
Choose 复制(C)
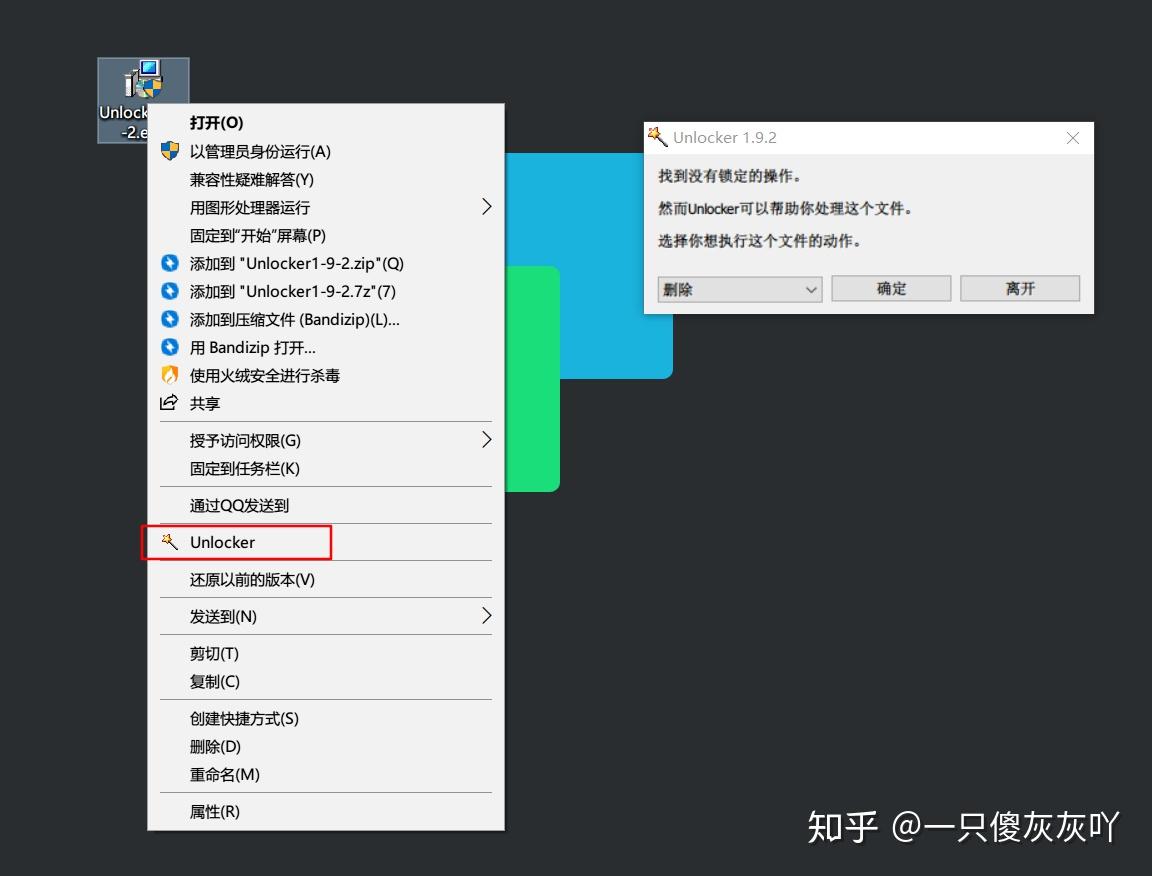[x=326, y=681]
